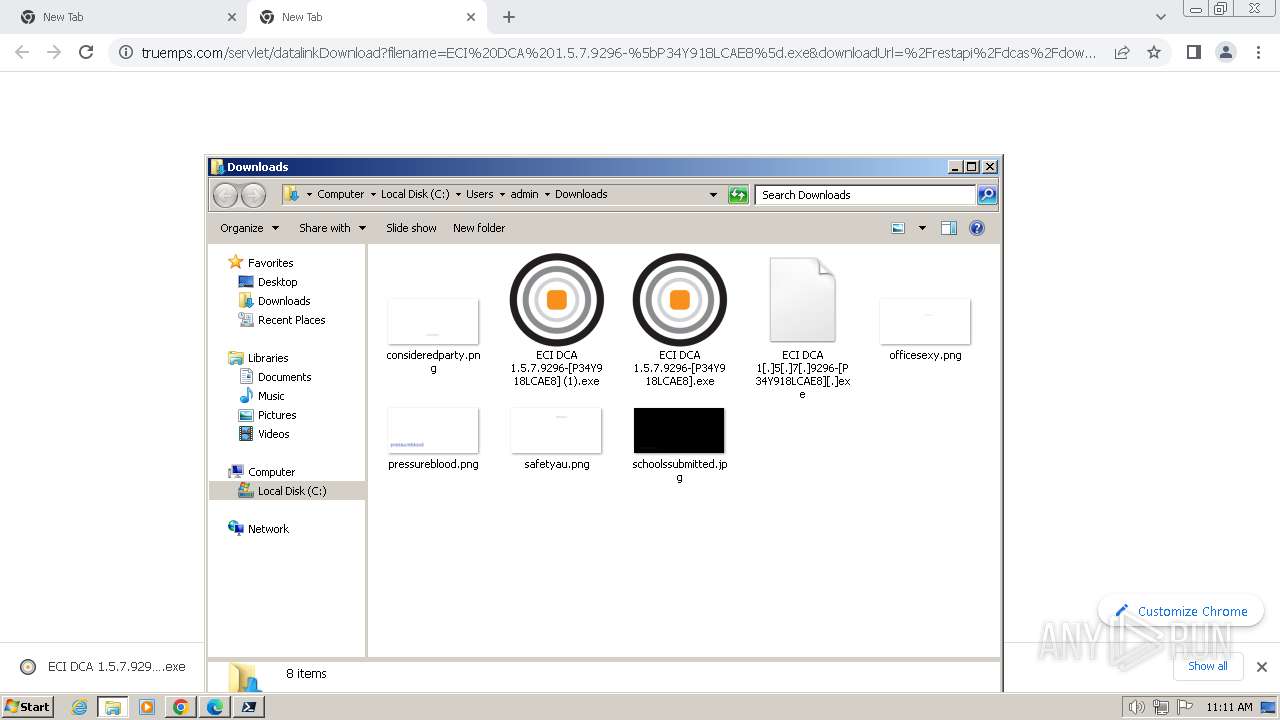
Task: Click the volume speaker tray icon
Action: 1136,706
